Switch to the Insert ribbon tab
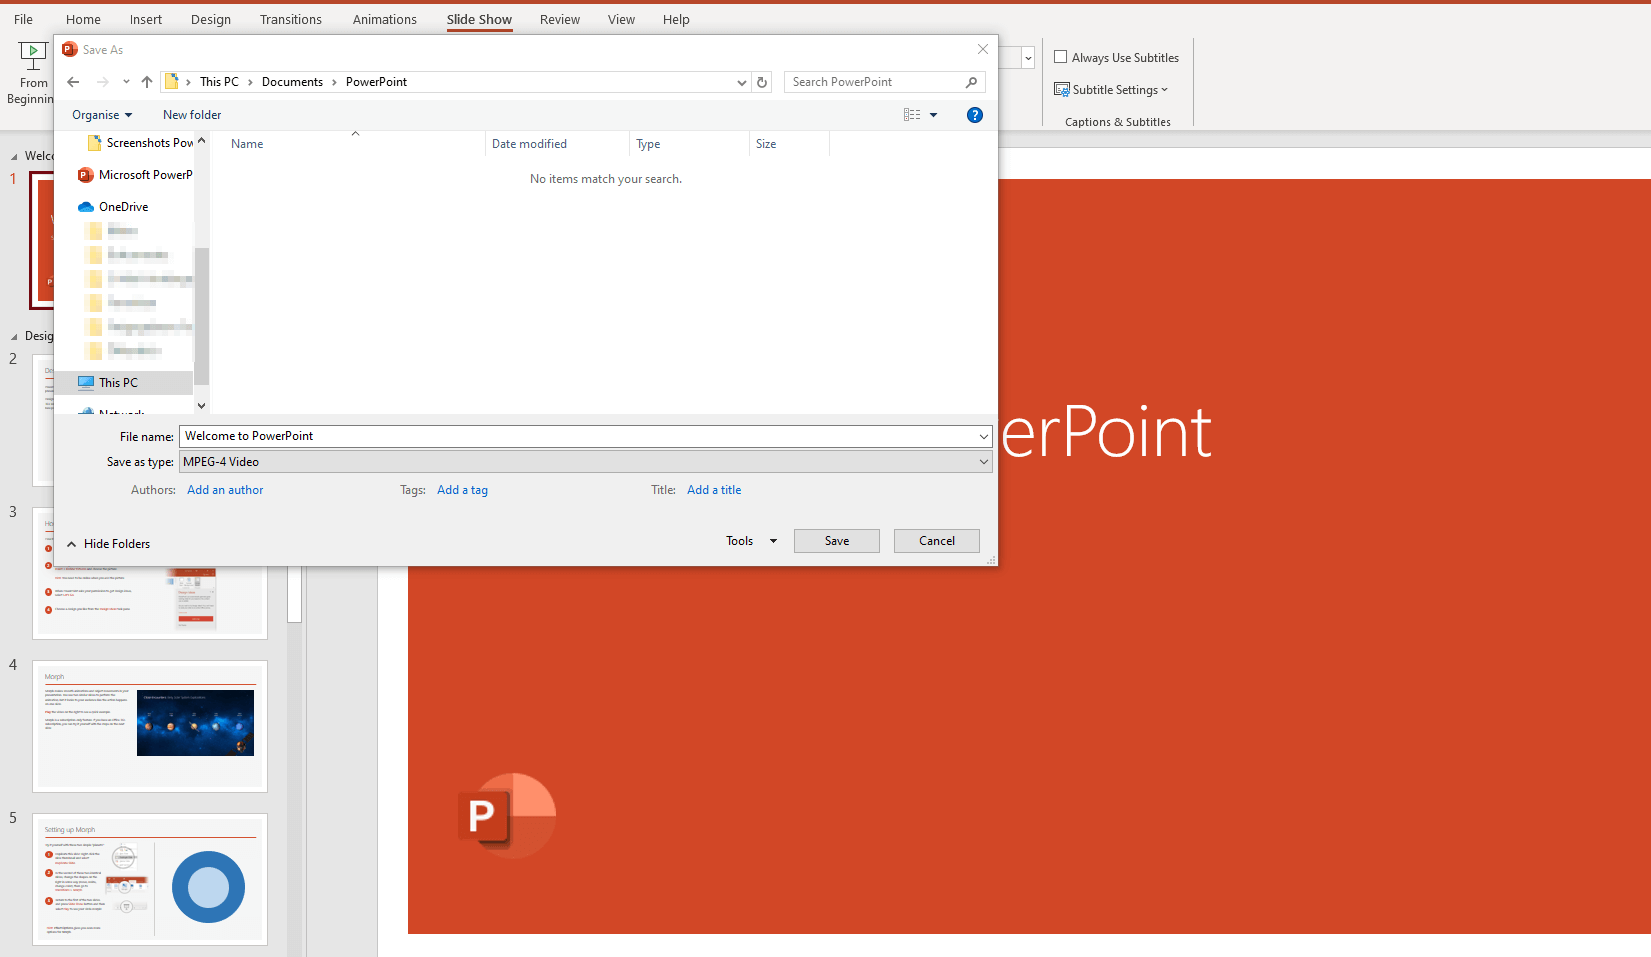Viewport: 1651px width, 957px height. (146, 20)
